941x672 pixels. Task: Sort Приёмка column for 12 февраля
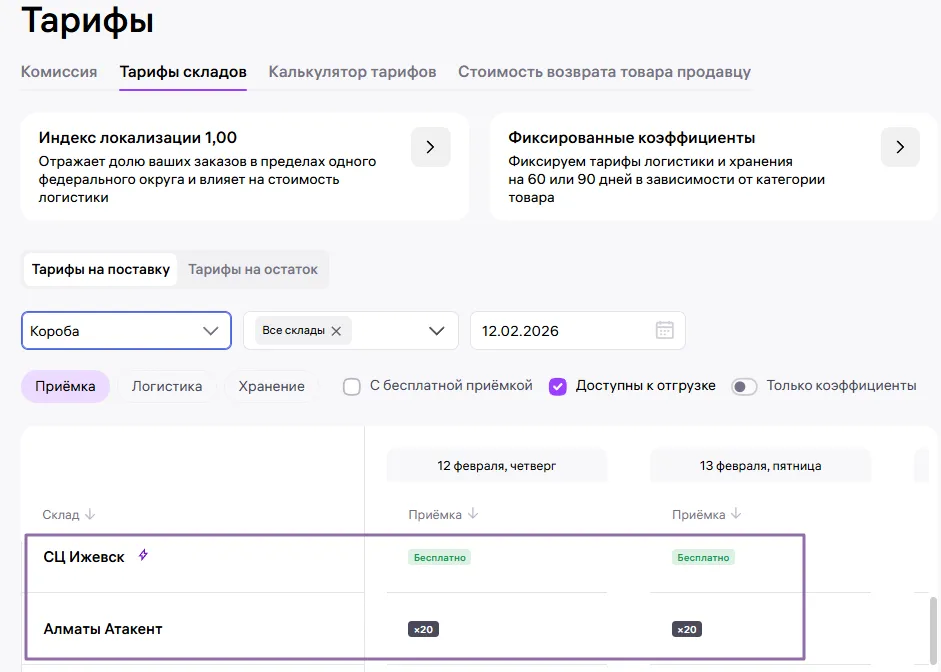click(473, 514)
